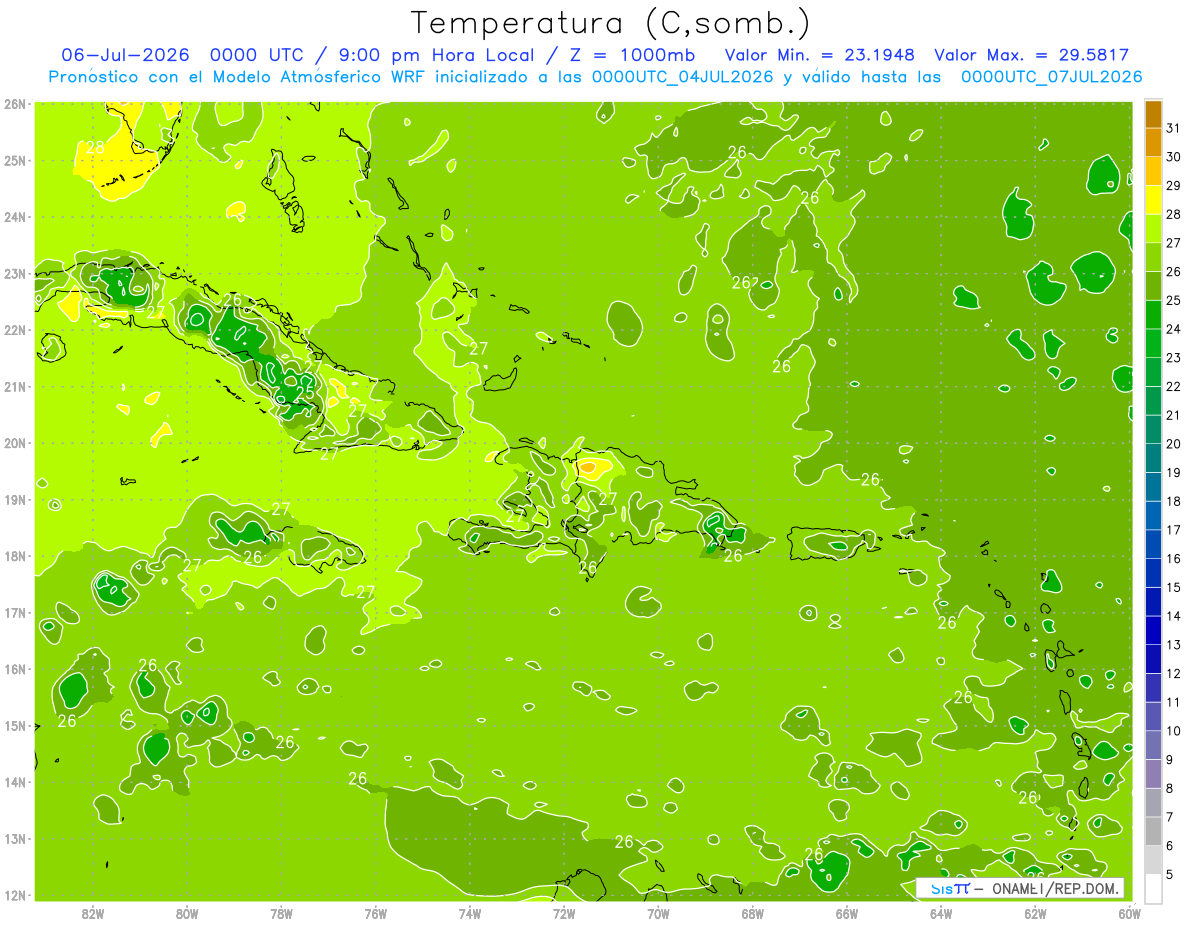
Task: Pick the lime color bar segment between 27 and 28
Action: click(x=1153, y=229)
